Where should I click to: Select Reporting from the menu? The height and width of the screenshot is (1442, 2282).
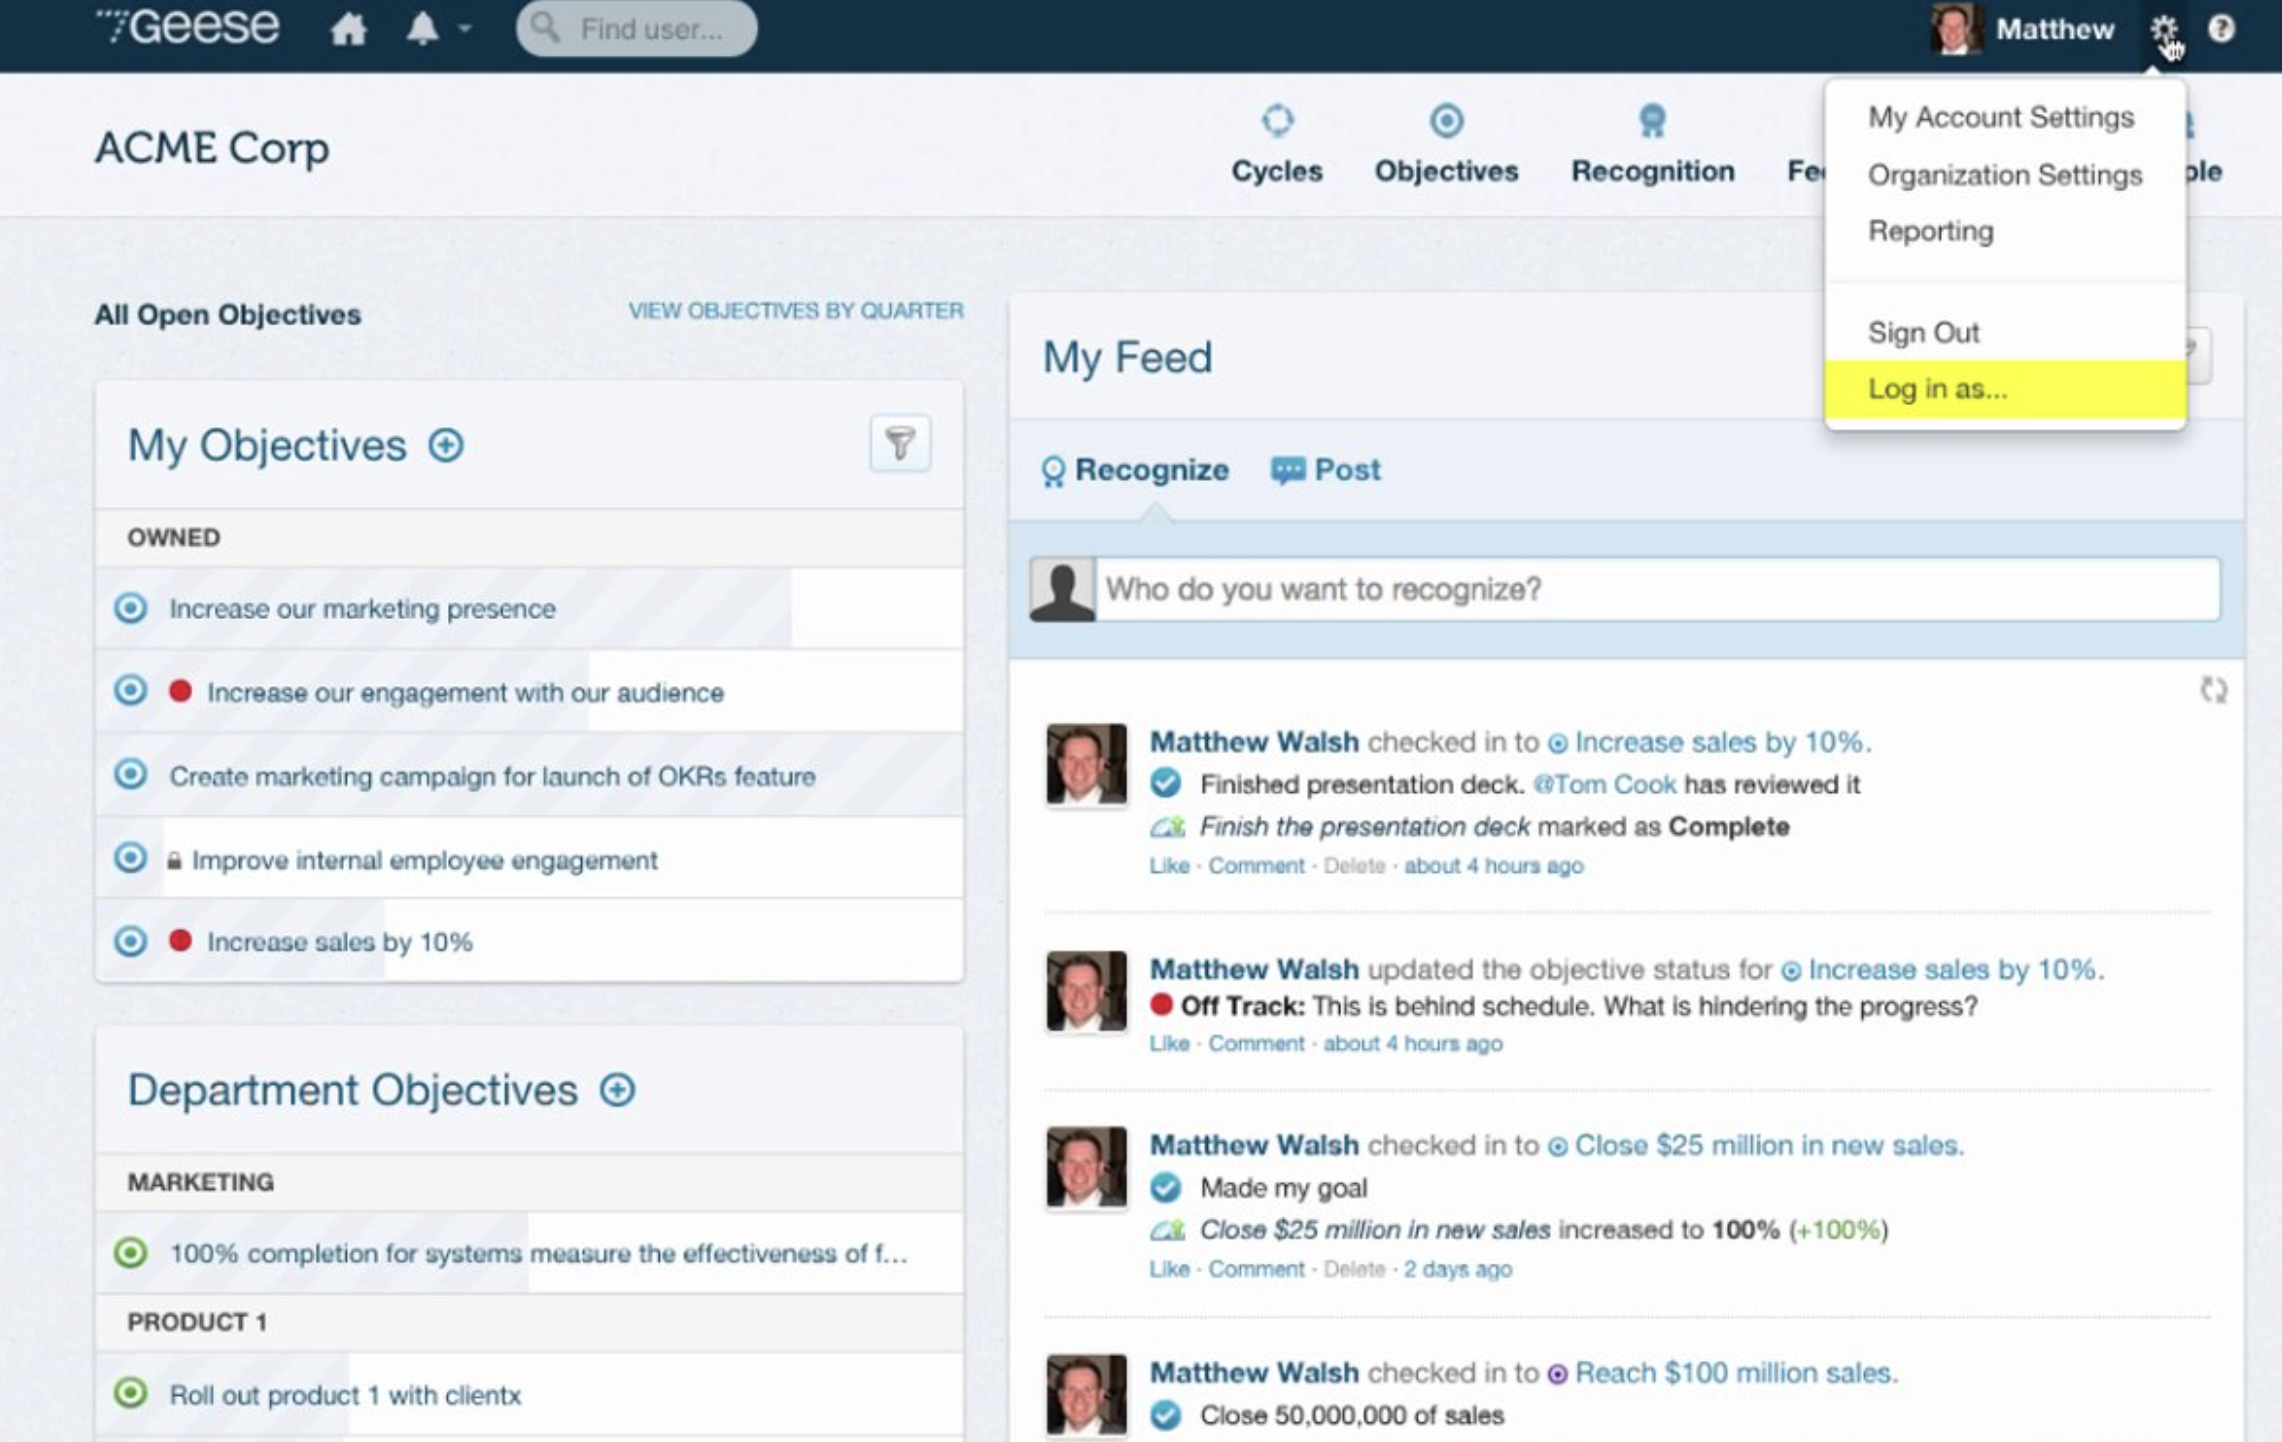1930,231
